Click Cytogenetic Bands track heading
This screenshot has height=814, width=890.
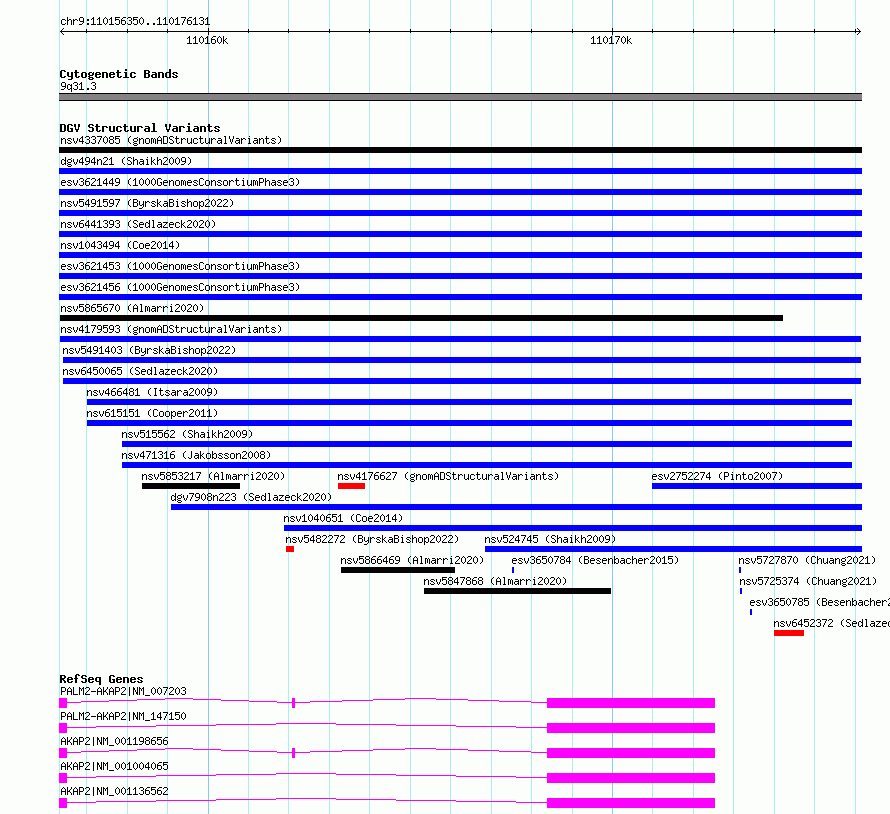[x=119, y=74]
